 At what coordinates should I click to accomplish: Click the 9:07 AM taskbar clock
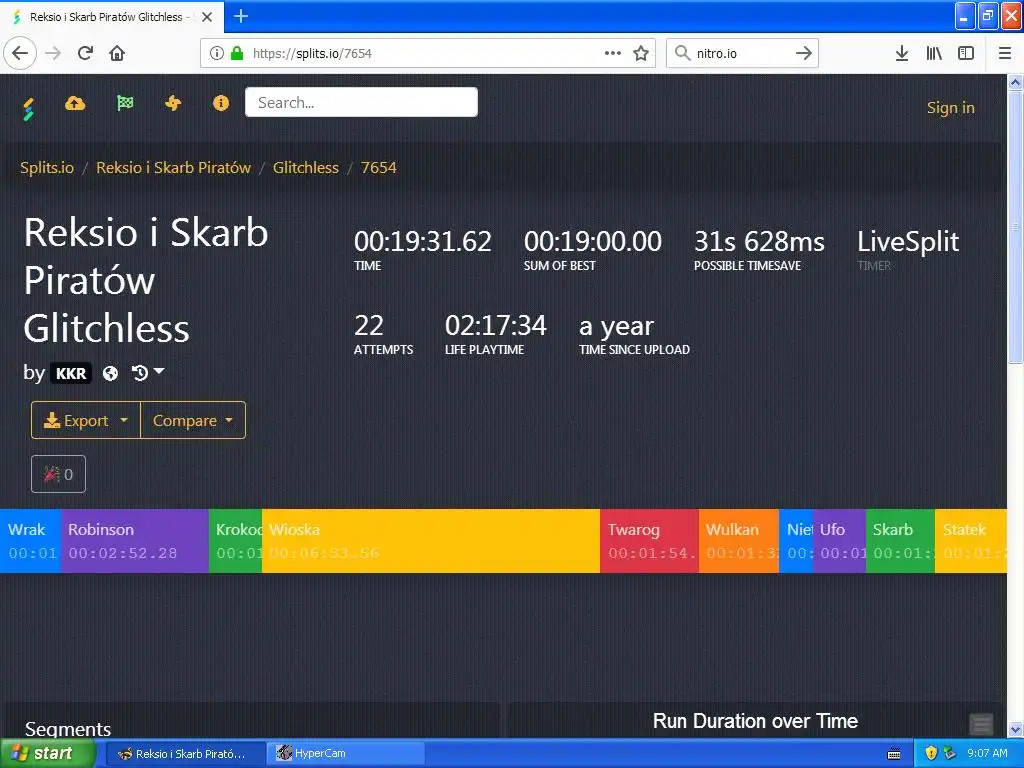(x=987, y=753)
